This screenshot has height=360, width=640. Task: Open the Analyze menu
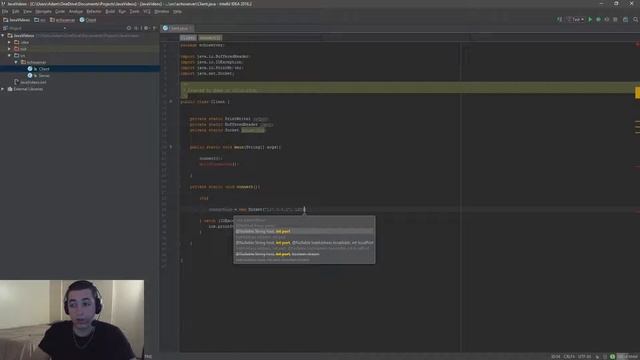[x=76, y=12]
